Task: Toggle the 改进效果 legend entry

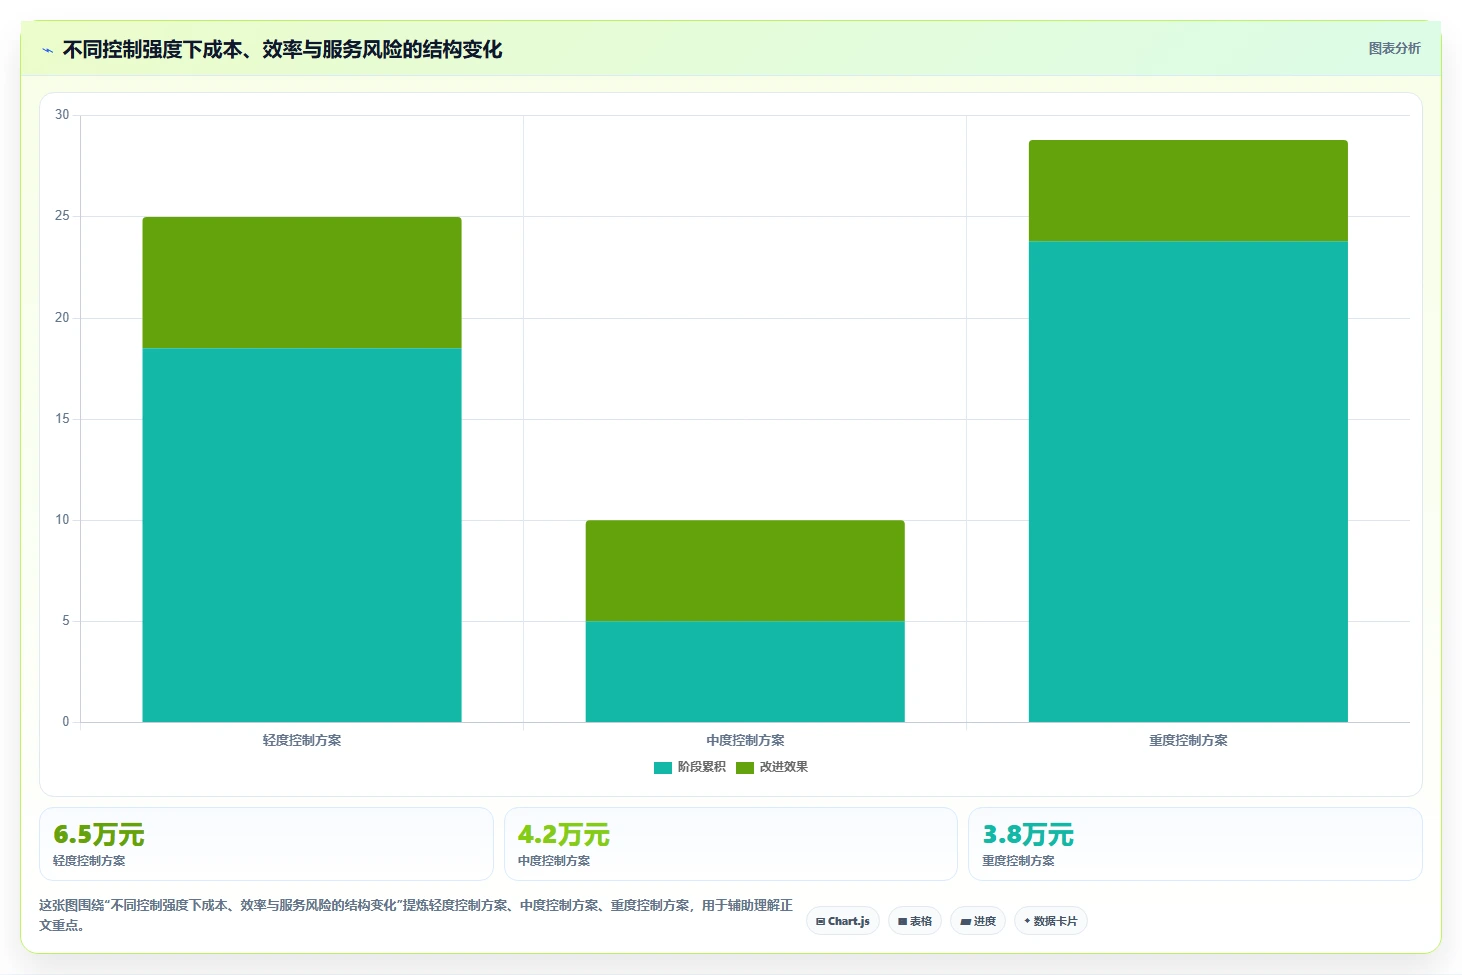Action: coord(772,767)
